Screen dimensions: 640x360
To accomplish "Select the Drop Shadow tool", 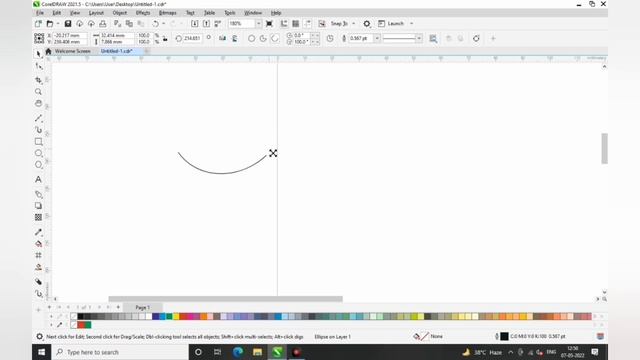I will 38,206.
